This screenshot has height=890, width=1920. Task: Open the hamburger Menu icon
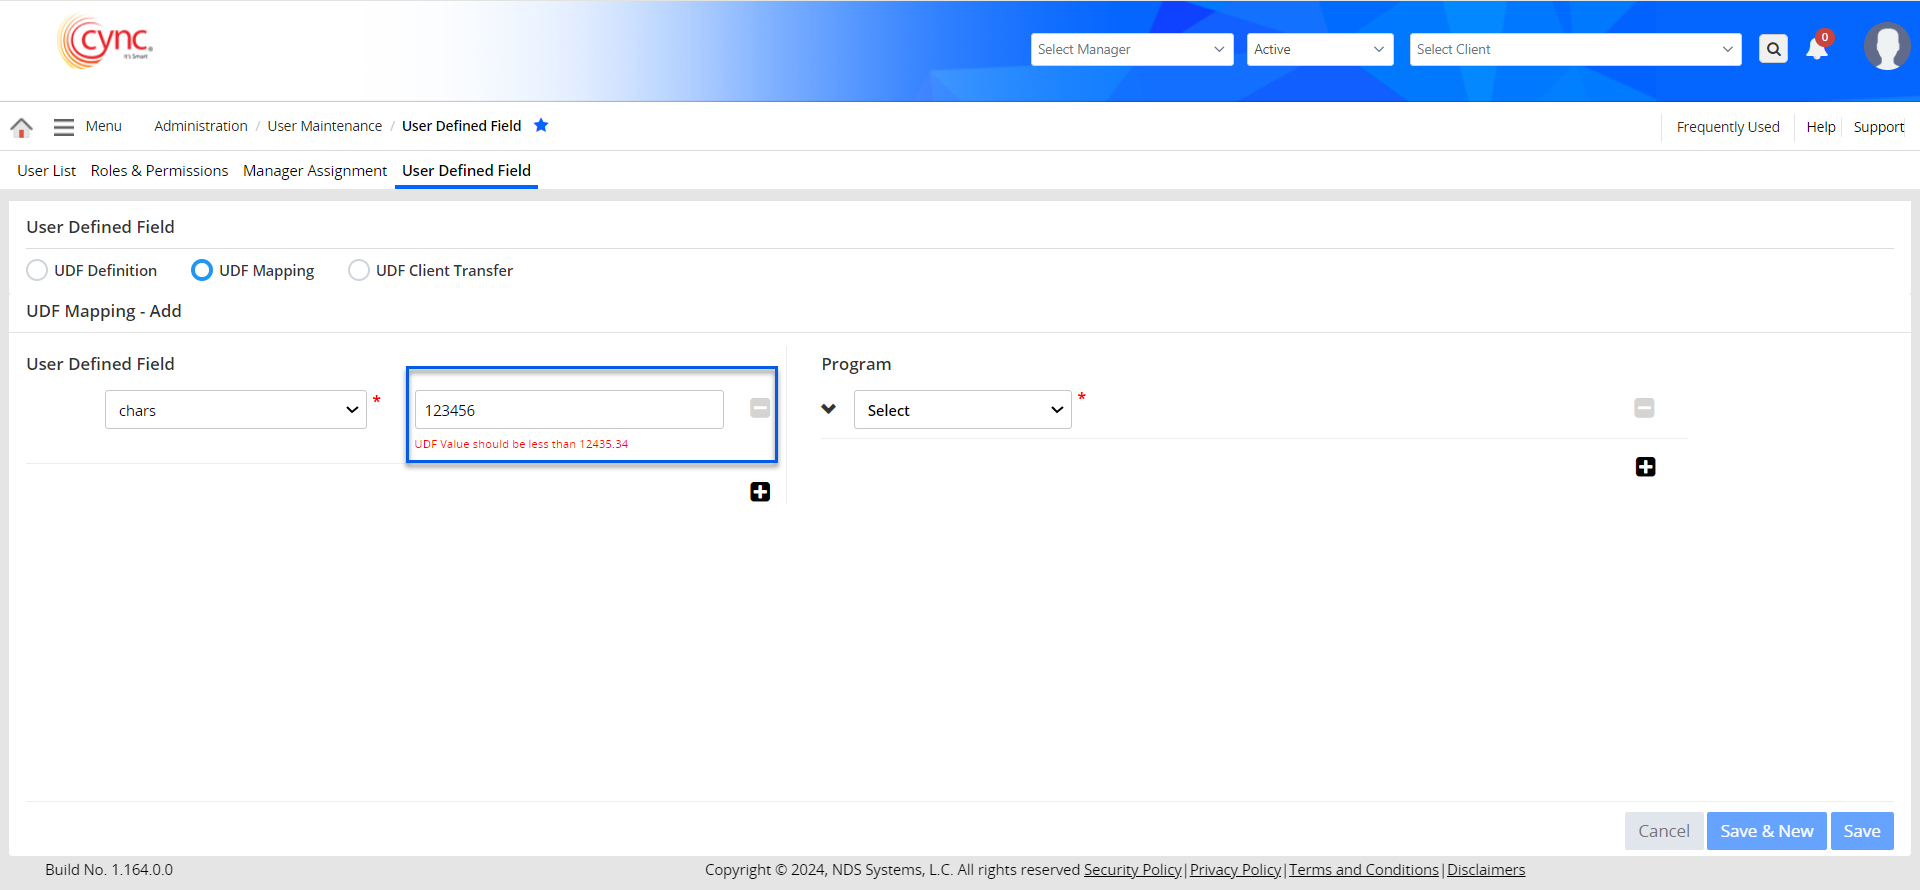coord(64,127)
